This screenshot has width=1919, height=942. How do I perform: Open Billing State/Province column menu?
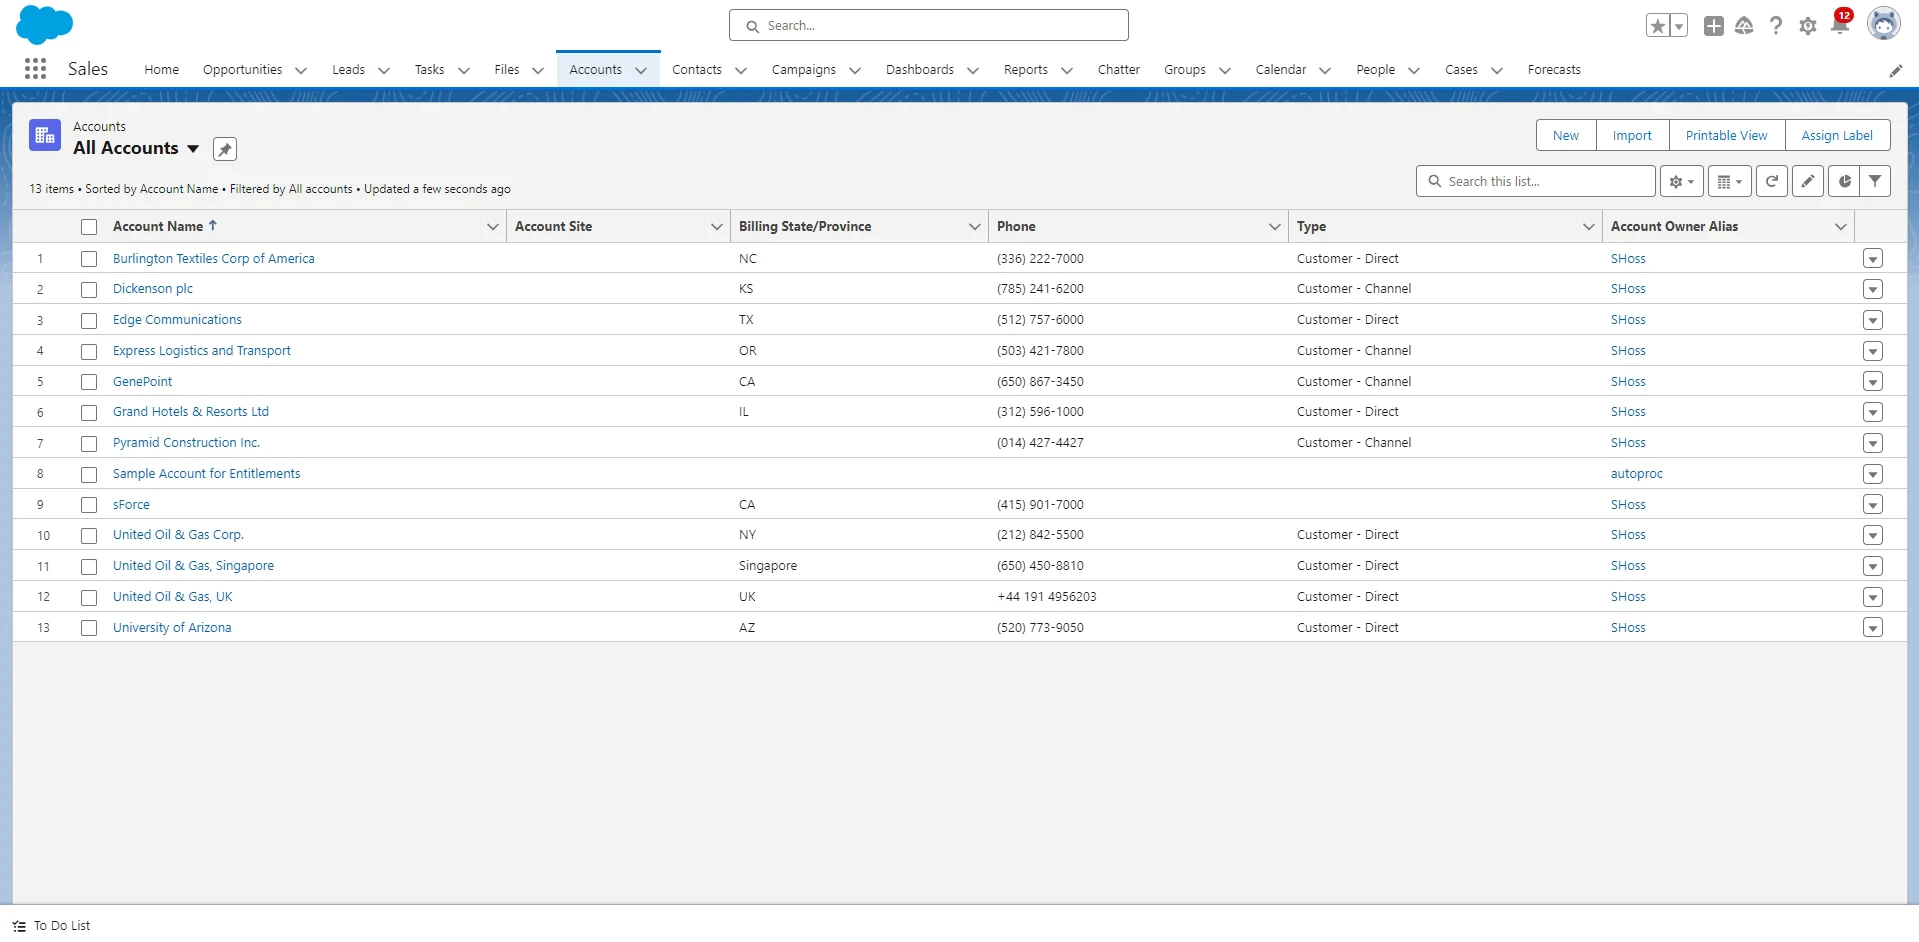[975, 227]
